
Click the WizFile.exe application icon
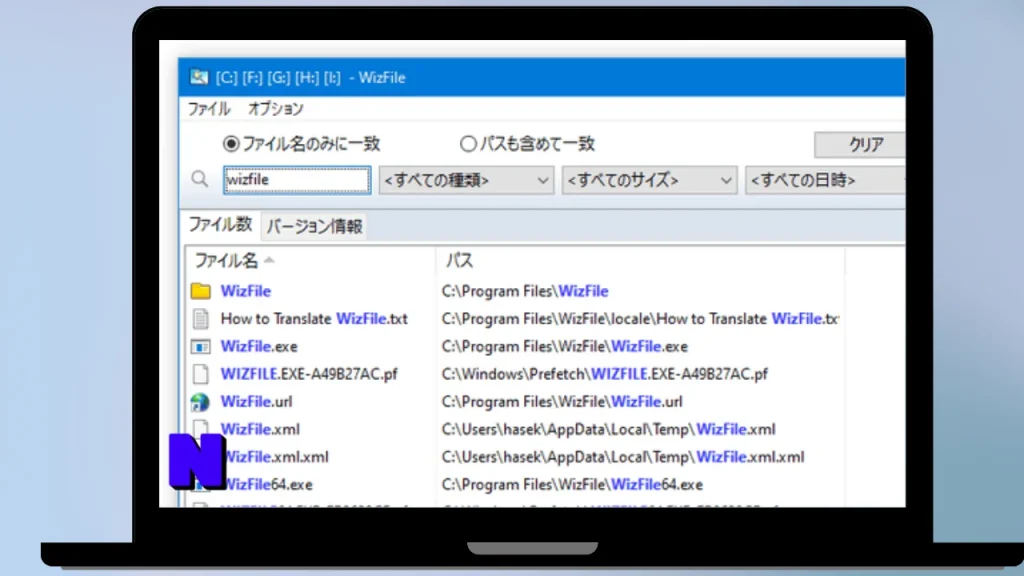tap(200, 346)
